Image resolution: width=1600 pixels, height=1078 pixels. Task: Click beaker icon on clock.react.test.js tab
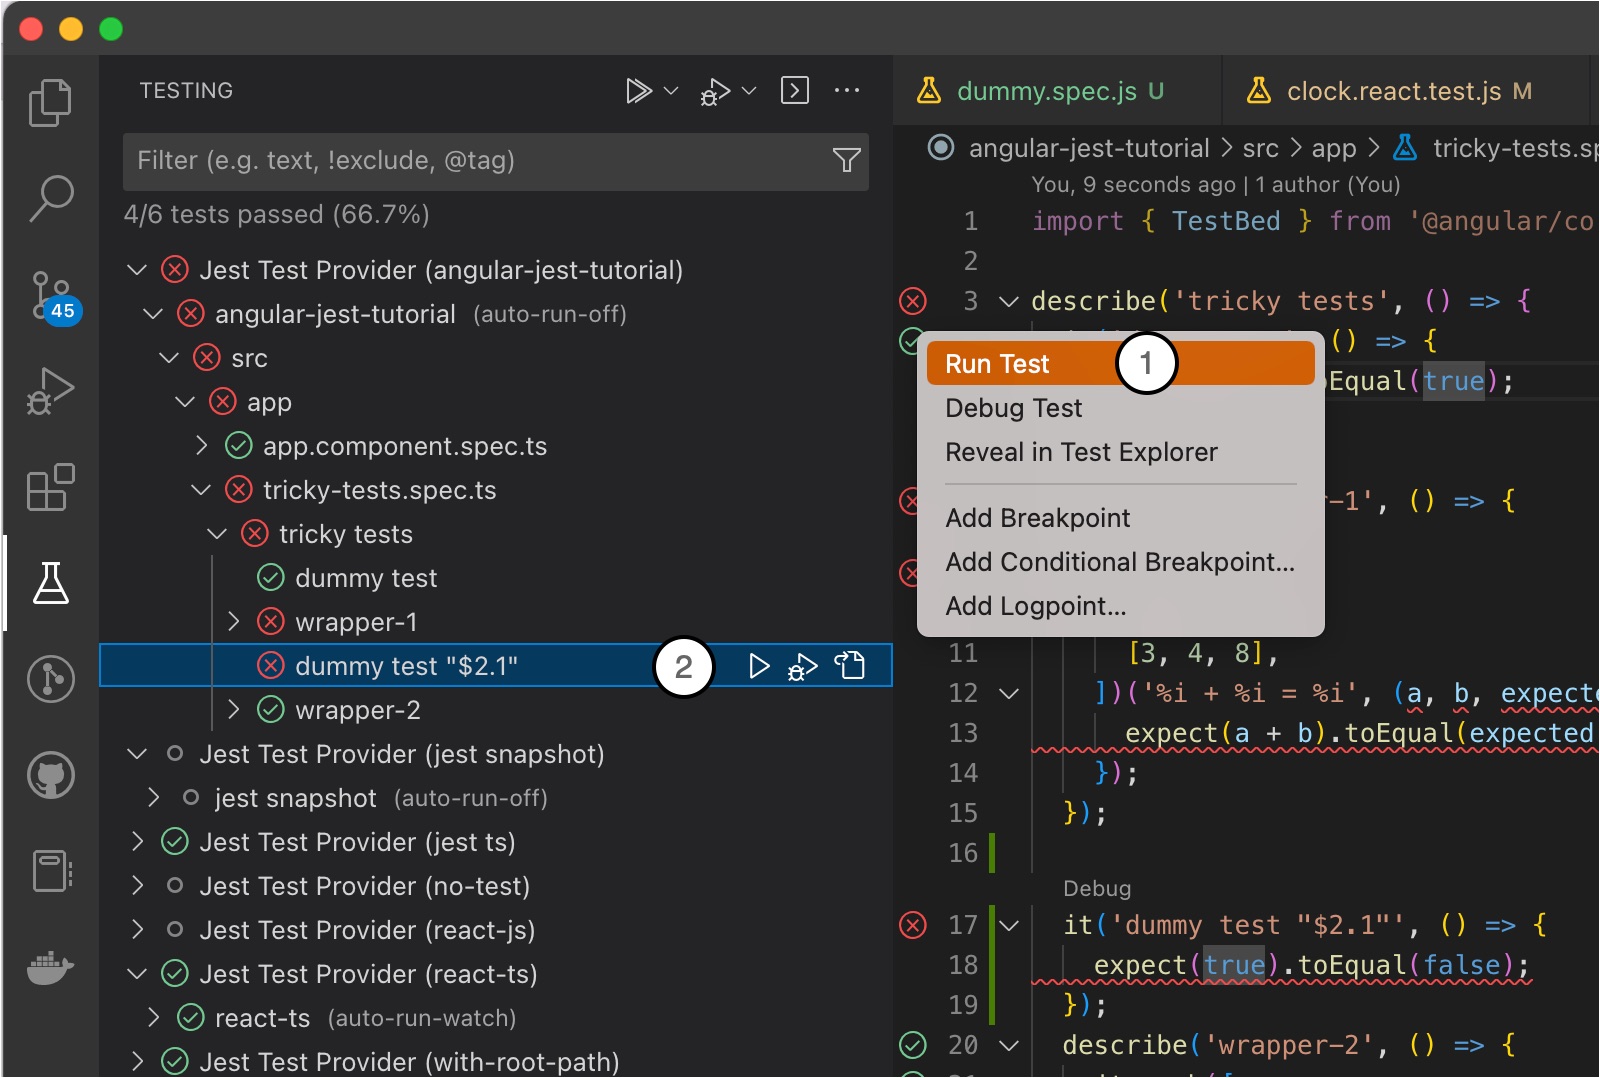click(x=1259, y=91)
